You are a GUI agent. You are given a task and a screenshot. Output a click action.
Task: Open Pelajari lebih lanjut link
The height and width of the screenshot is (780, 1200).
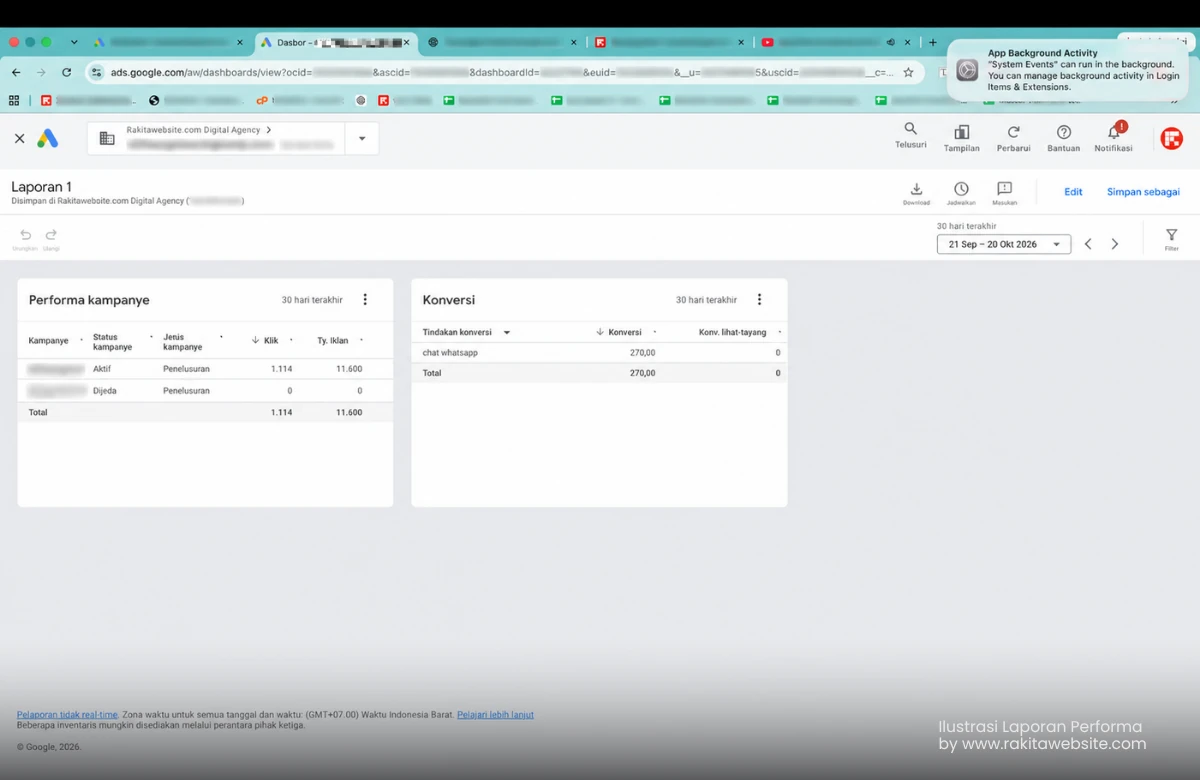point(495,715)
